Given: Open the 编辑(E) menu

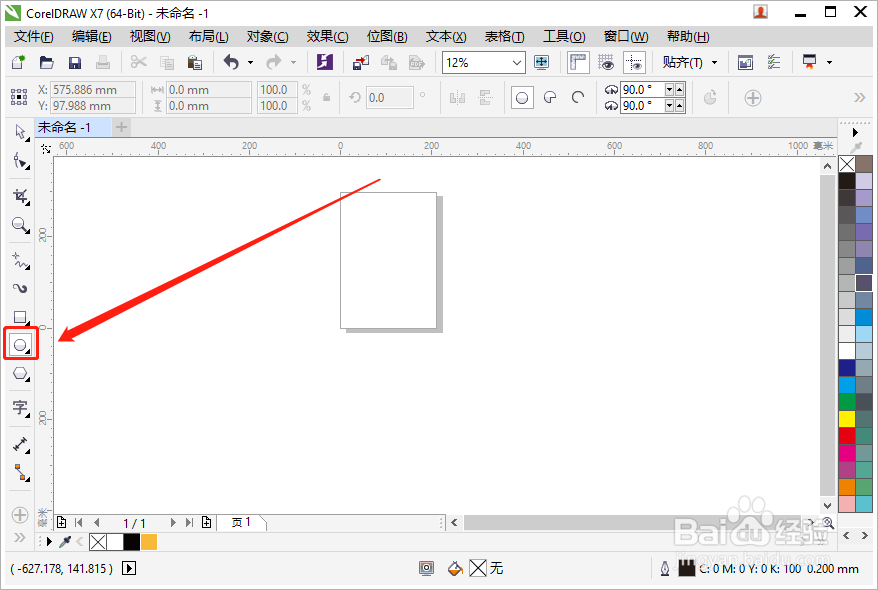Looking at the screenshot, I should coord(91,36).
